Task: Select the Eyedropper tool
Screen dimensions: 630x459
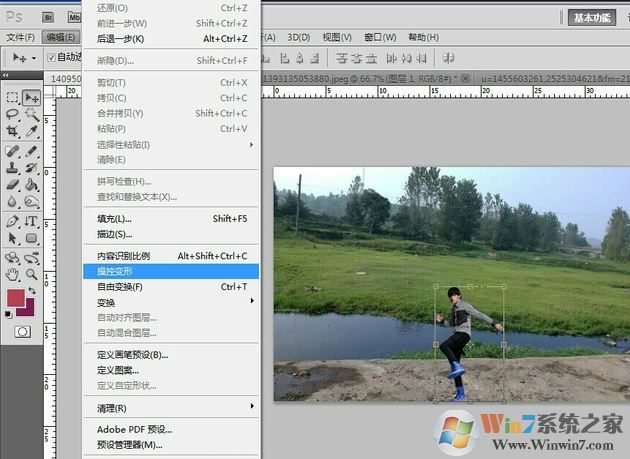Action: 32,132
